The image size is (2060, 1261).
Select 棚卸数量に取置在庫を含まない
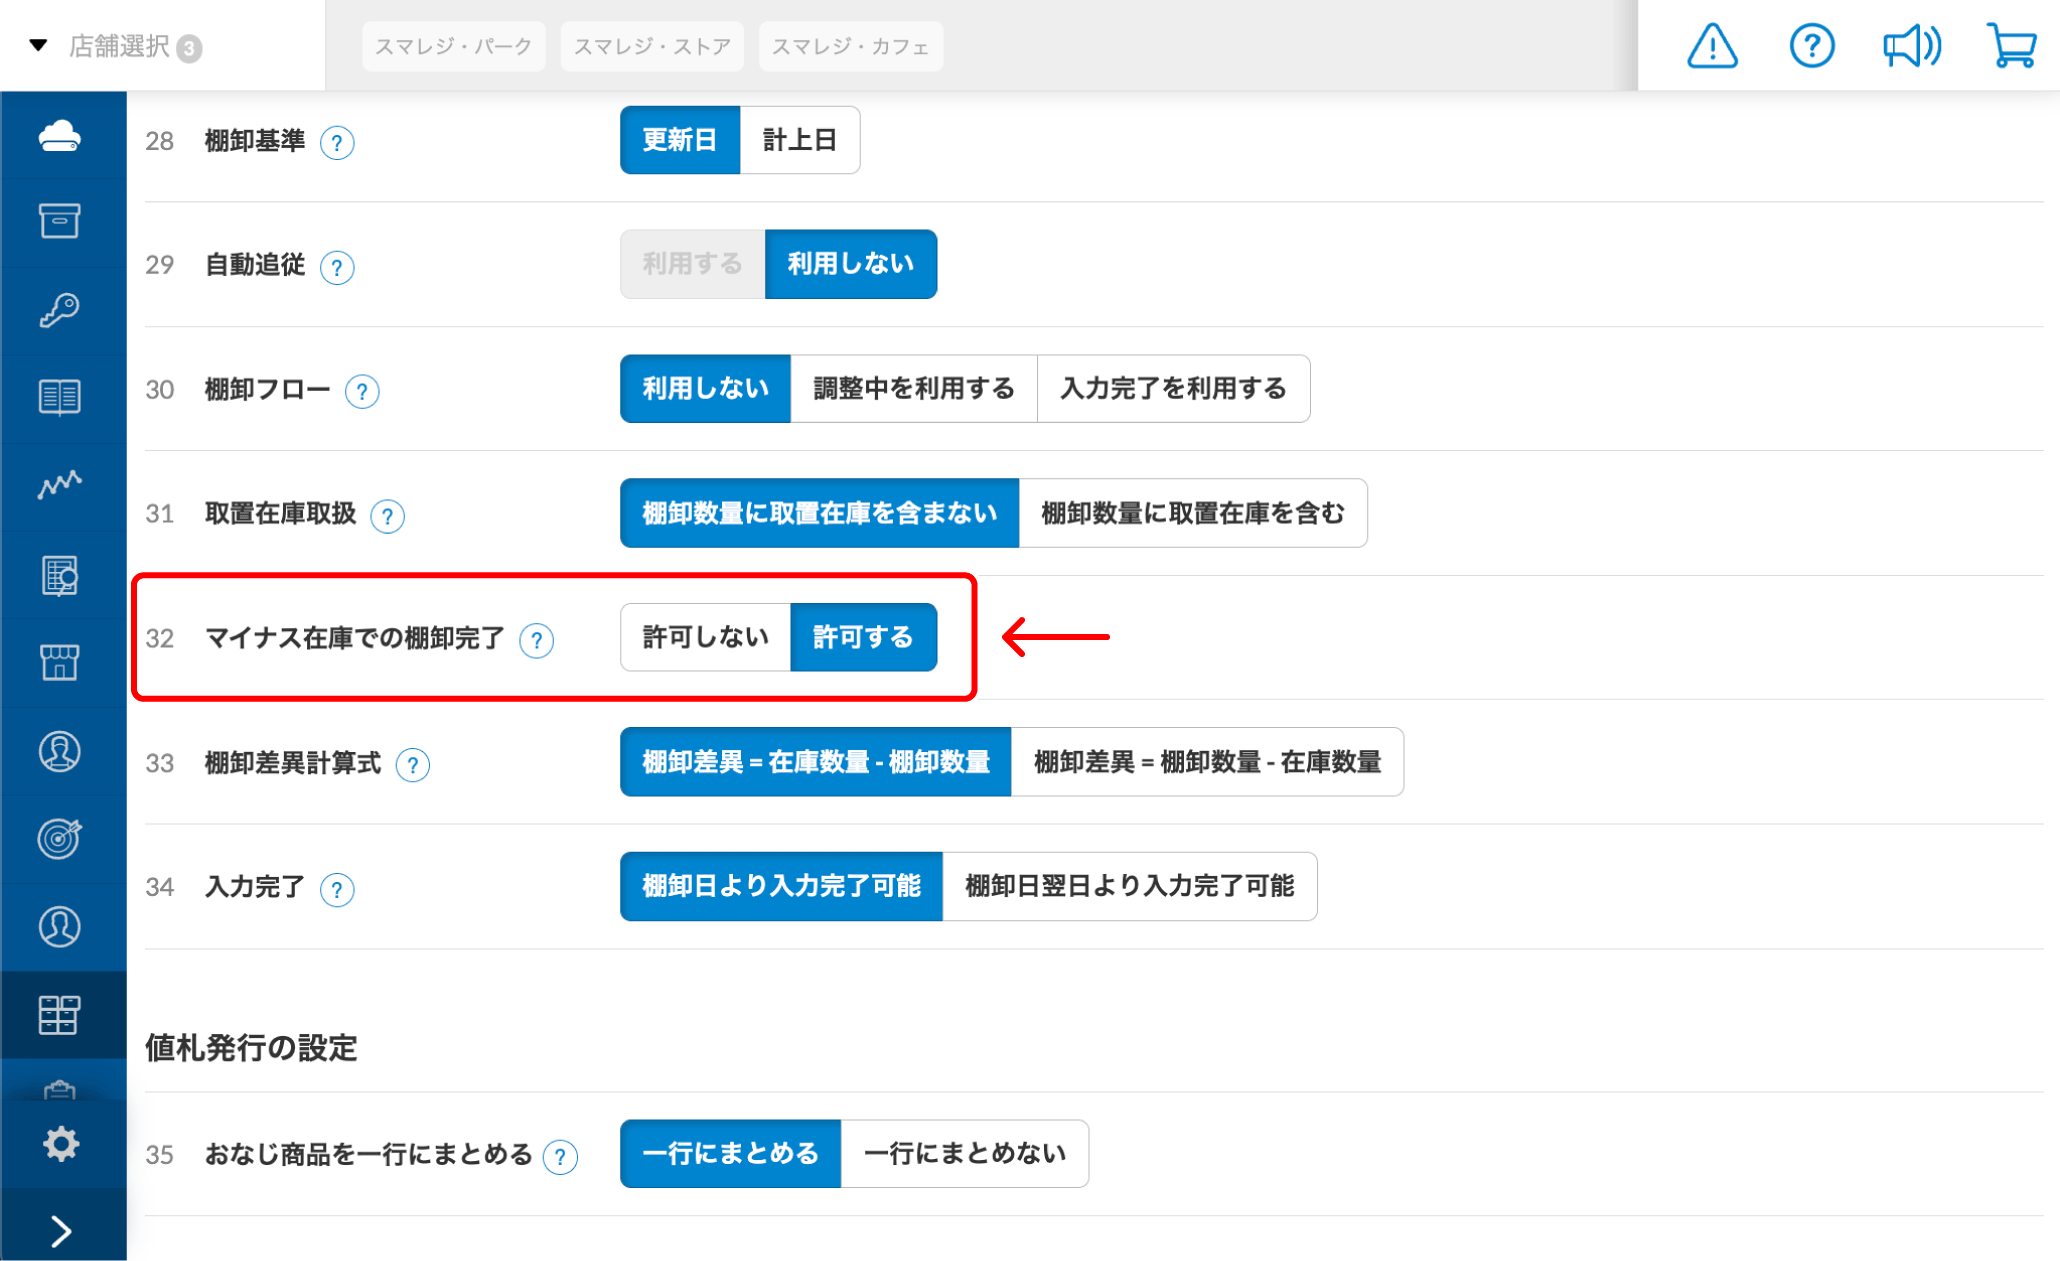point(819,513)
